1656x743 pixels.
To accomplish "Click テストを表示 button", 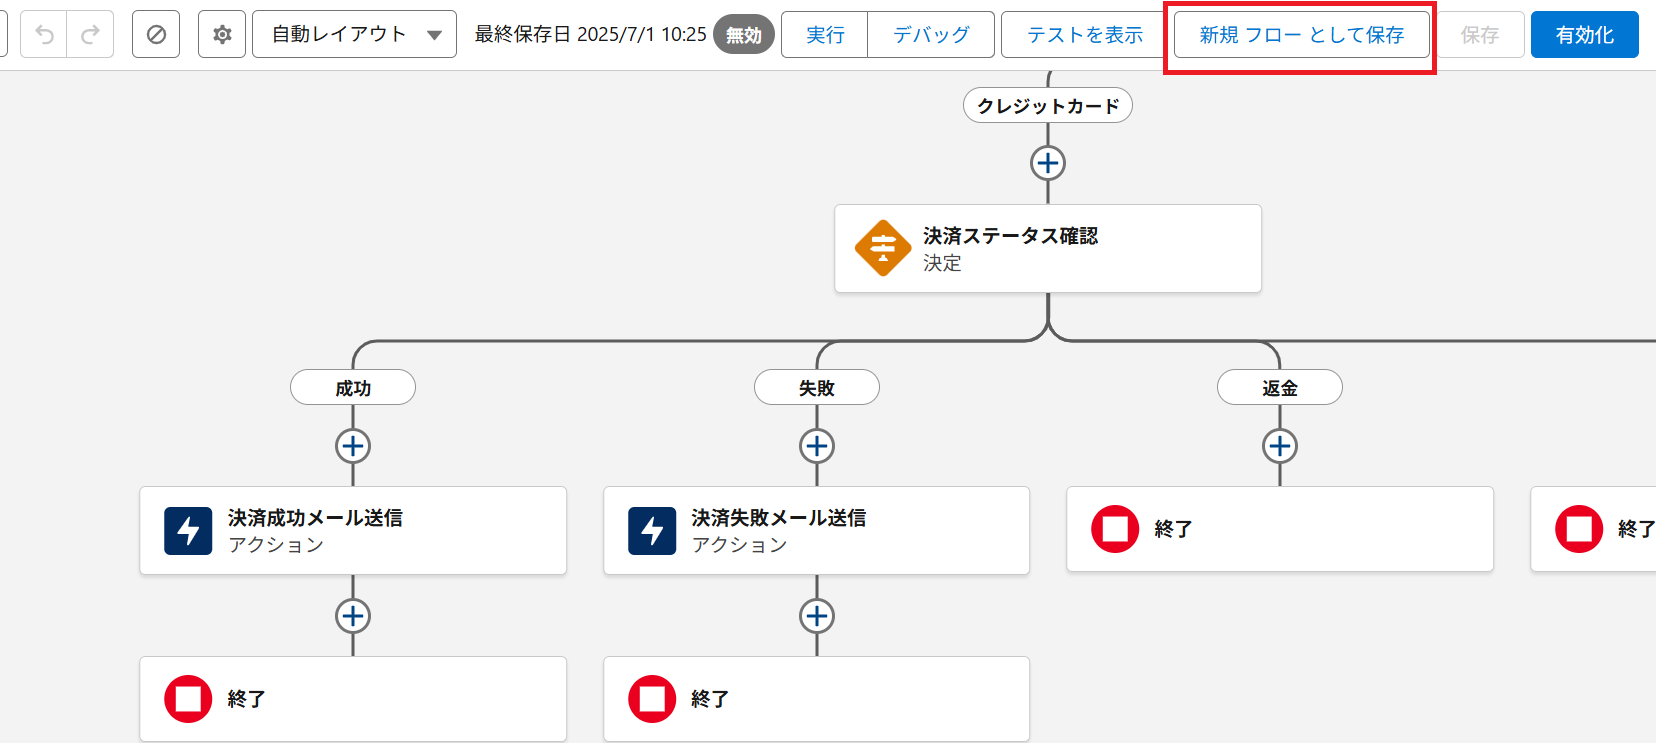I will click(x=1085, y=35).
